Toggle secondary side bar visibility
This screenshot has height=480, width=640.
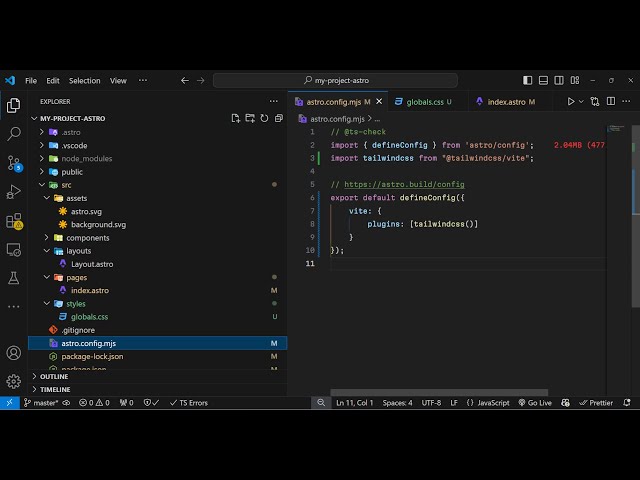(x=559, y=80)
